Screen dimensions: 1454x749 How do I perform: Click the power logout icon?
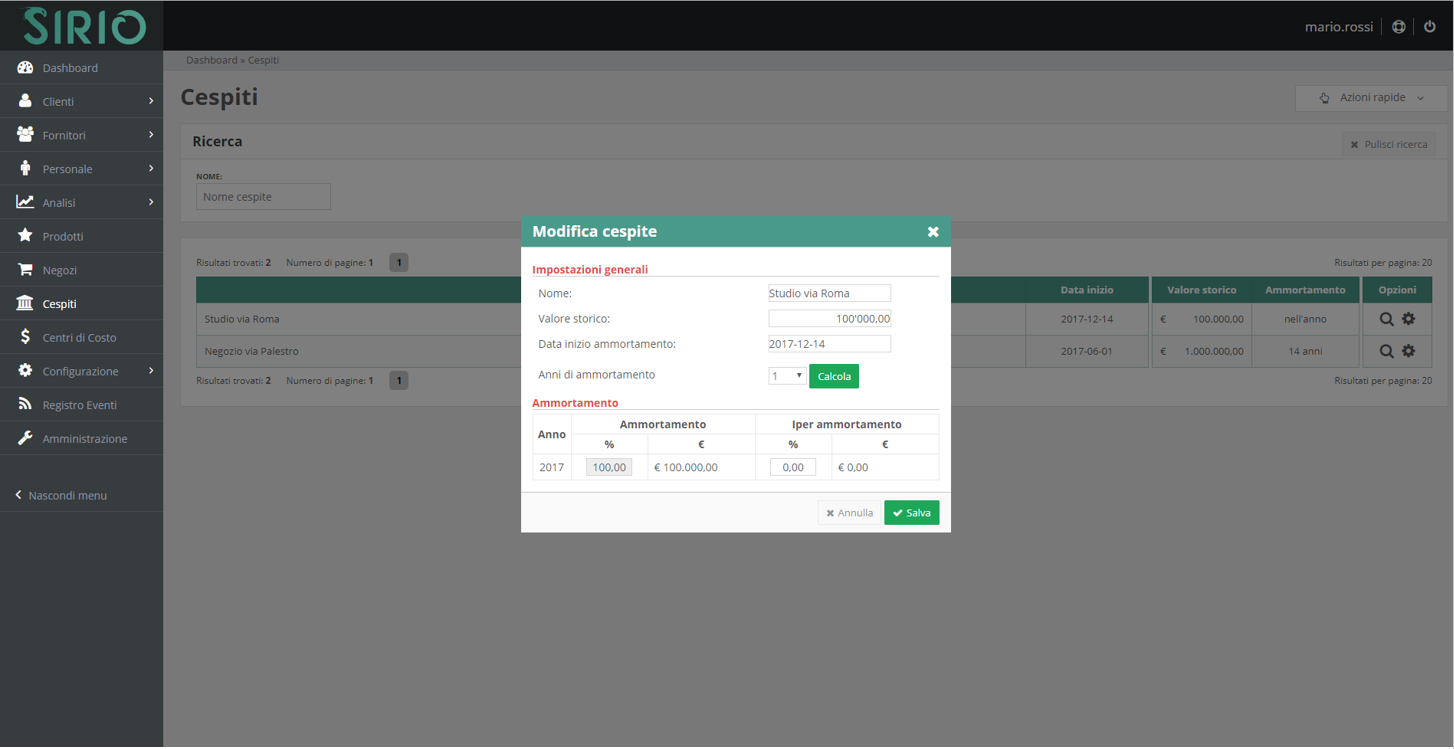pos(1429,27)
